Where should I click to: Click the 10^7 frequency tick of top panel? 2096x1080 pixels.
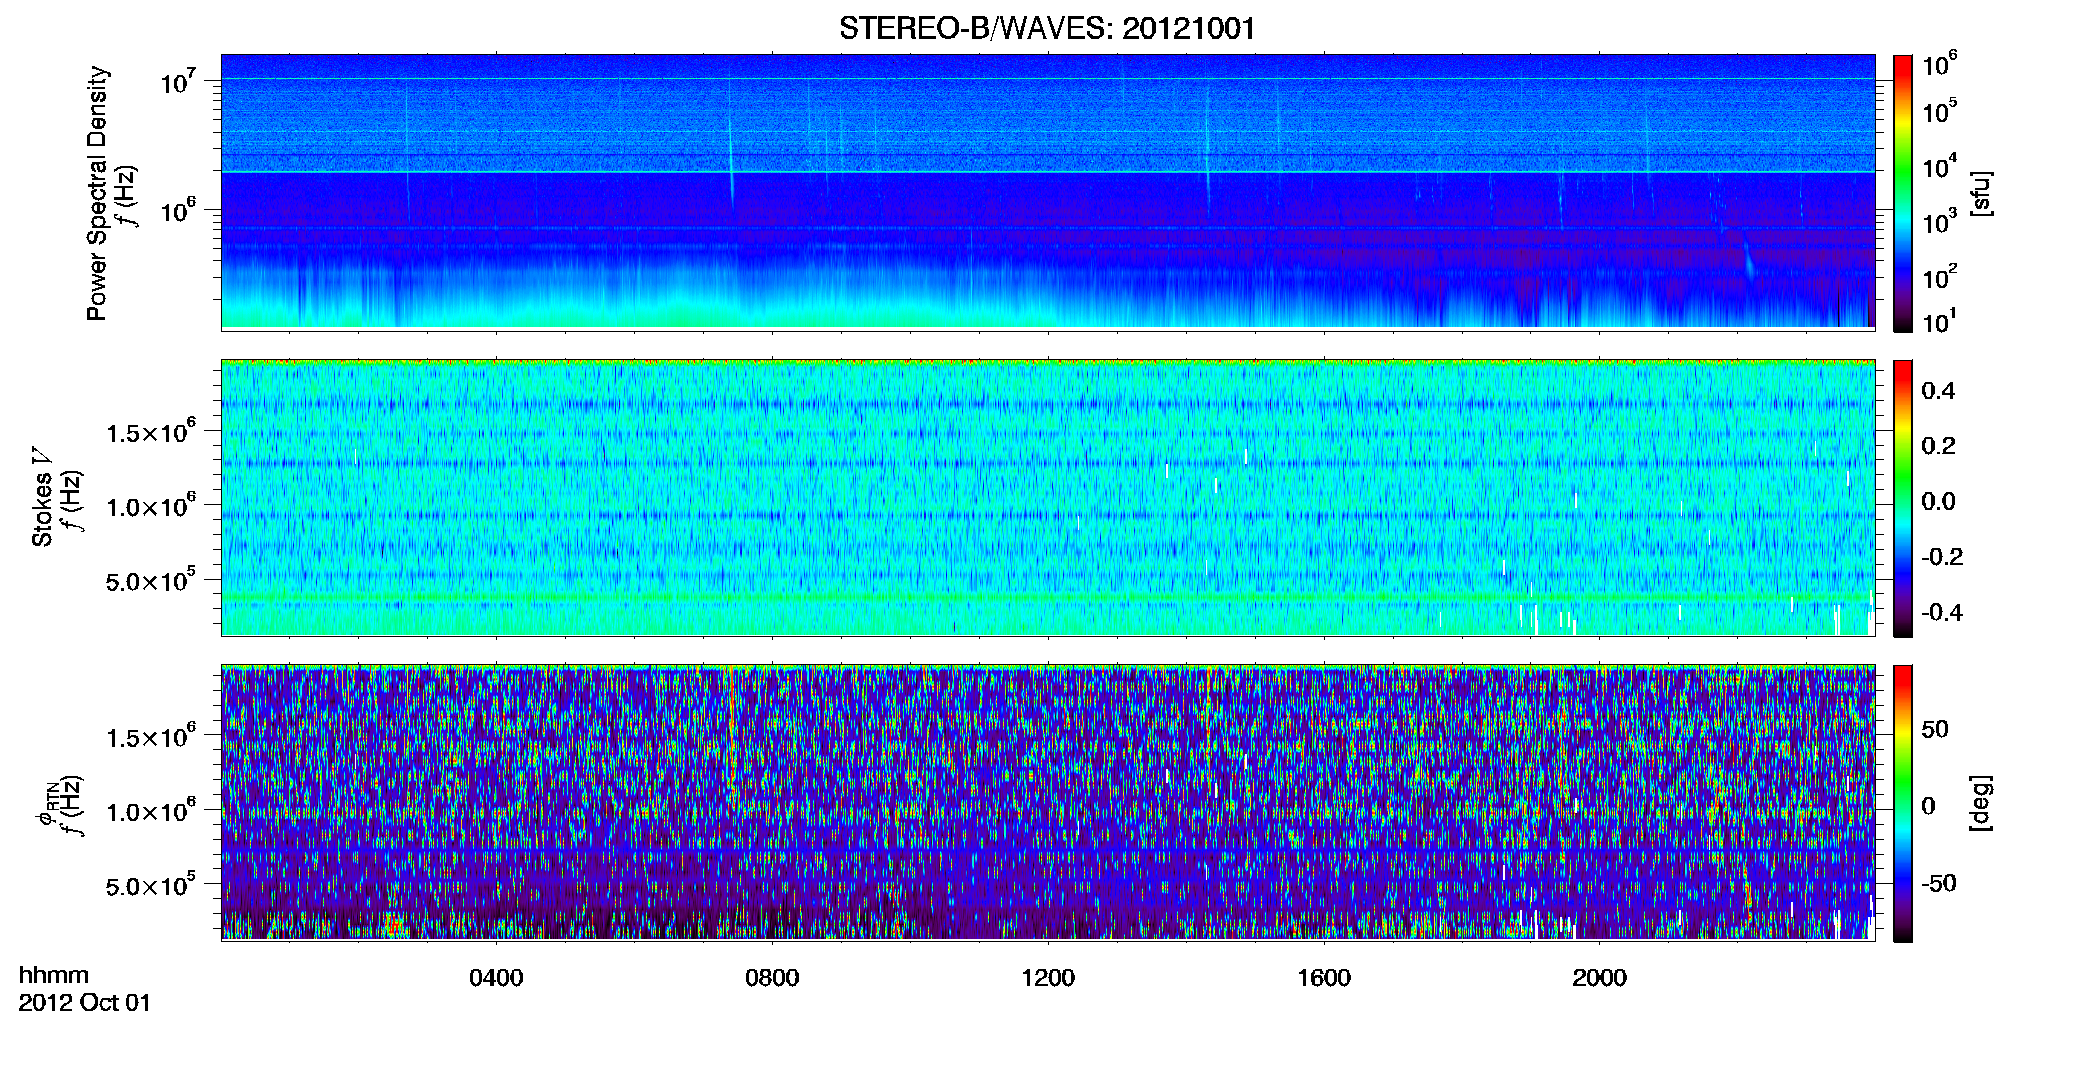177,81
